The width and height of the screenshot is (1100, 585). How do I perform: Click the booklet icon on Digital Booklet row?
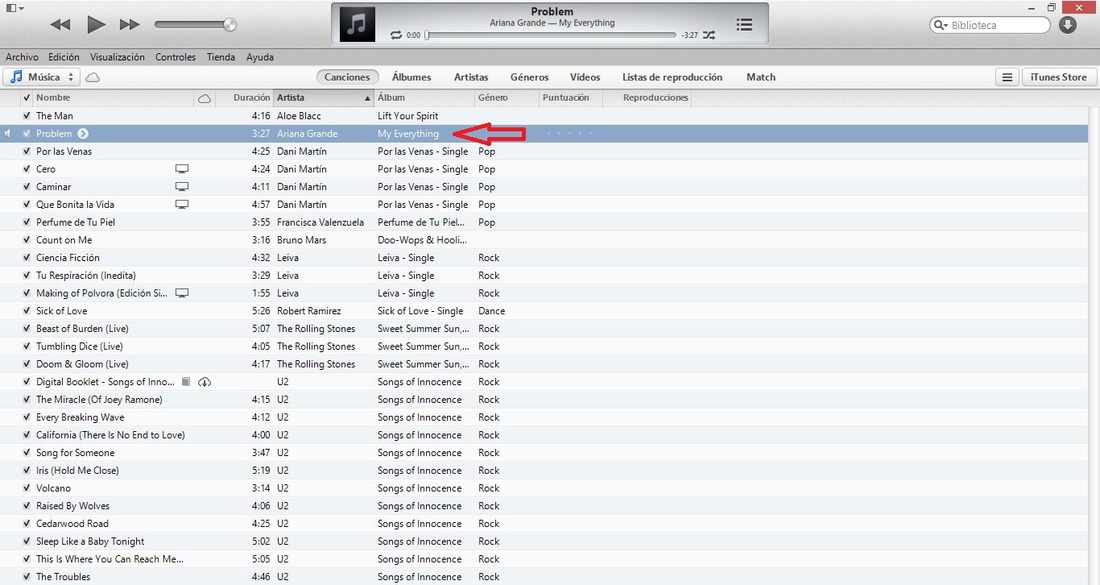tap(186, 382)
